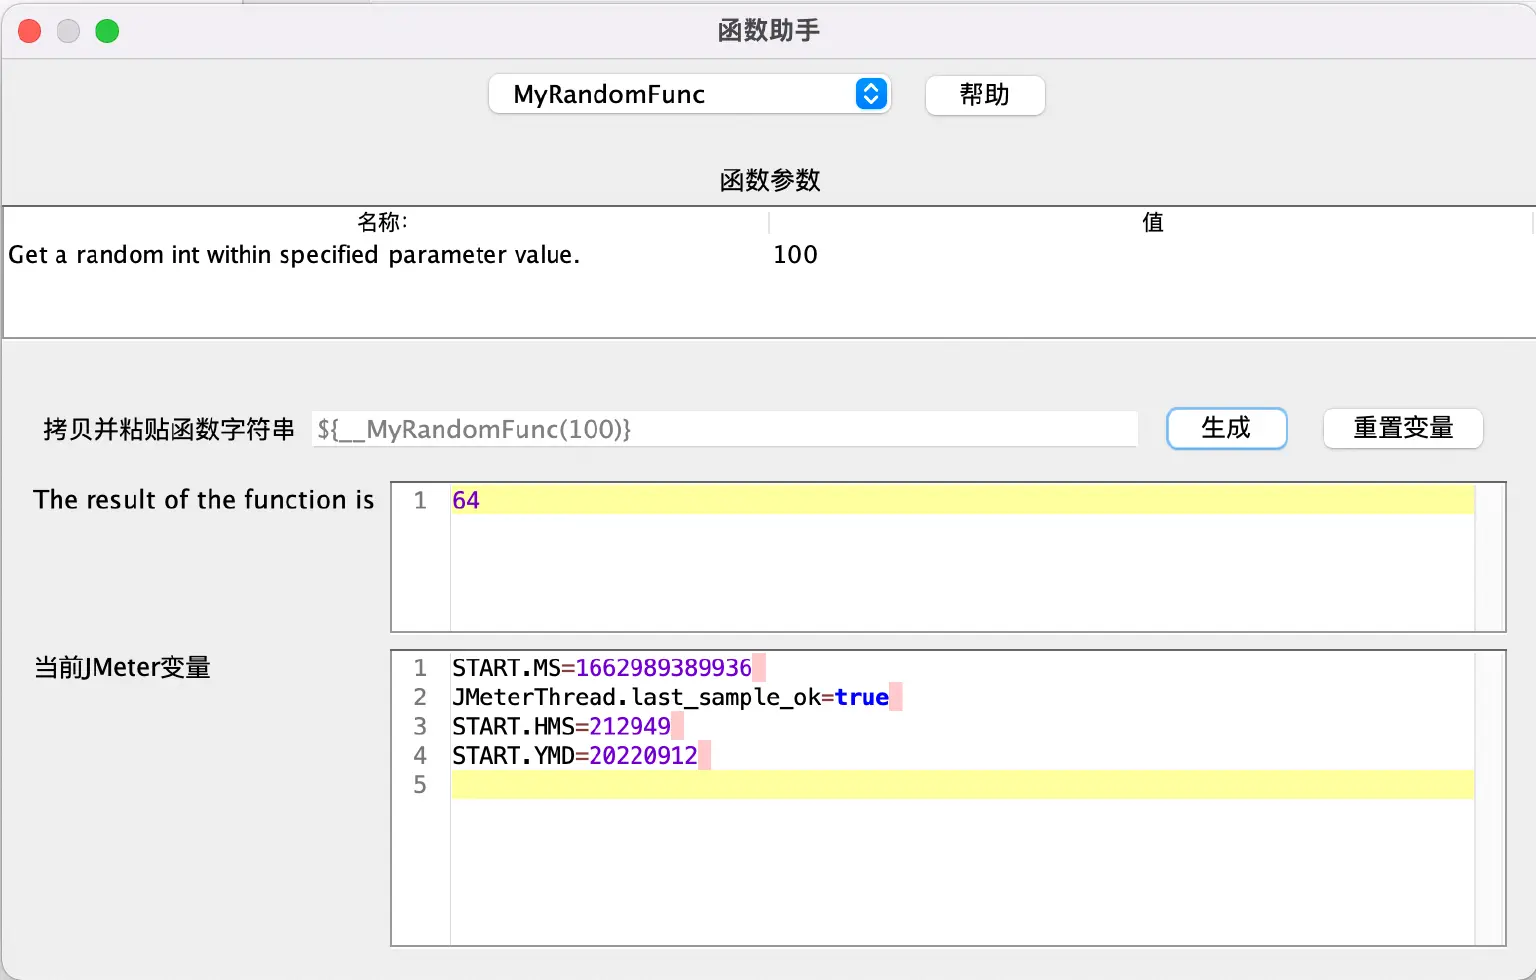Focus the ${__MyRandomFunc(100)} function string field
Screen dimensions: 1536x980
724,429
